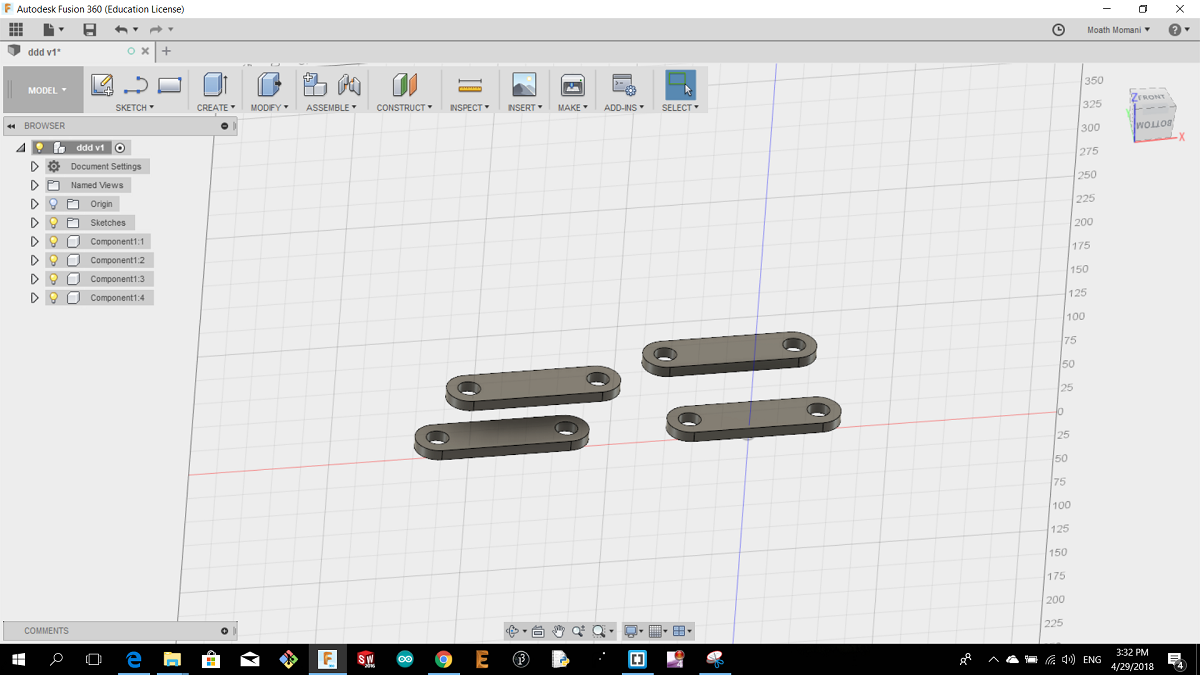Open the ASSEMBLE menu
This screenshot has height=675, width=1200.
[x=331, y=107]
